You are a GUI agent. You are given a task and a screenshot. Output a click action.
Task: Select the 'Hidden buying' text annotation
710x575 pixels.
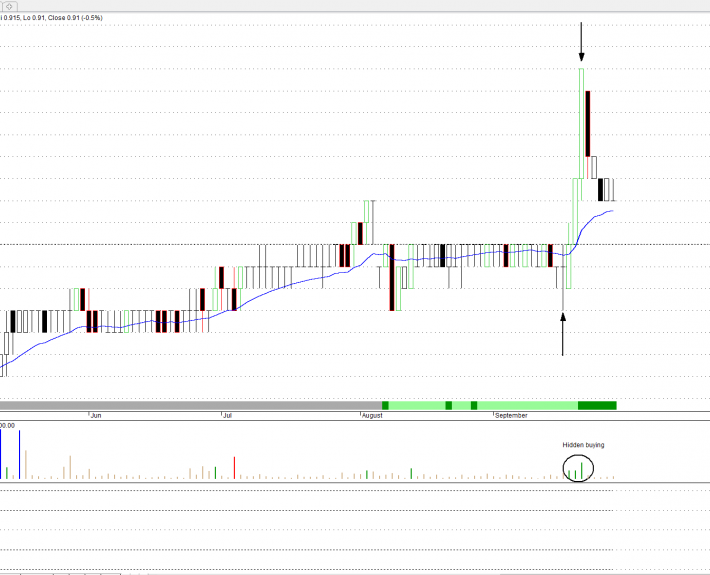coord(582,445)
